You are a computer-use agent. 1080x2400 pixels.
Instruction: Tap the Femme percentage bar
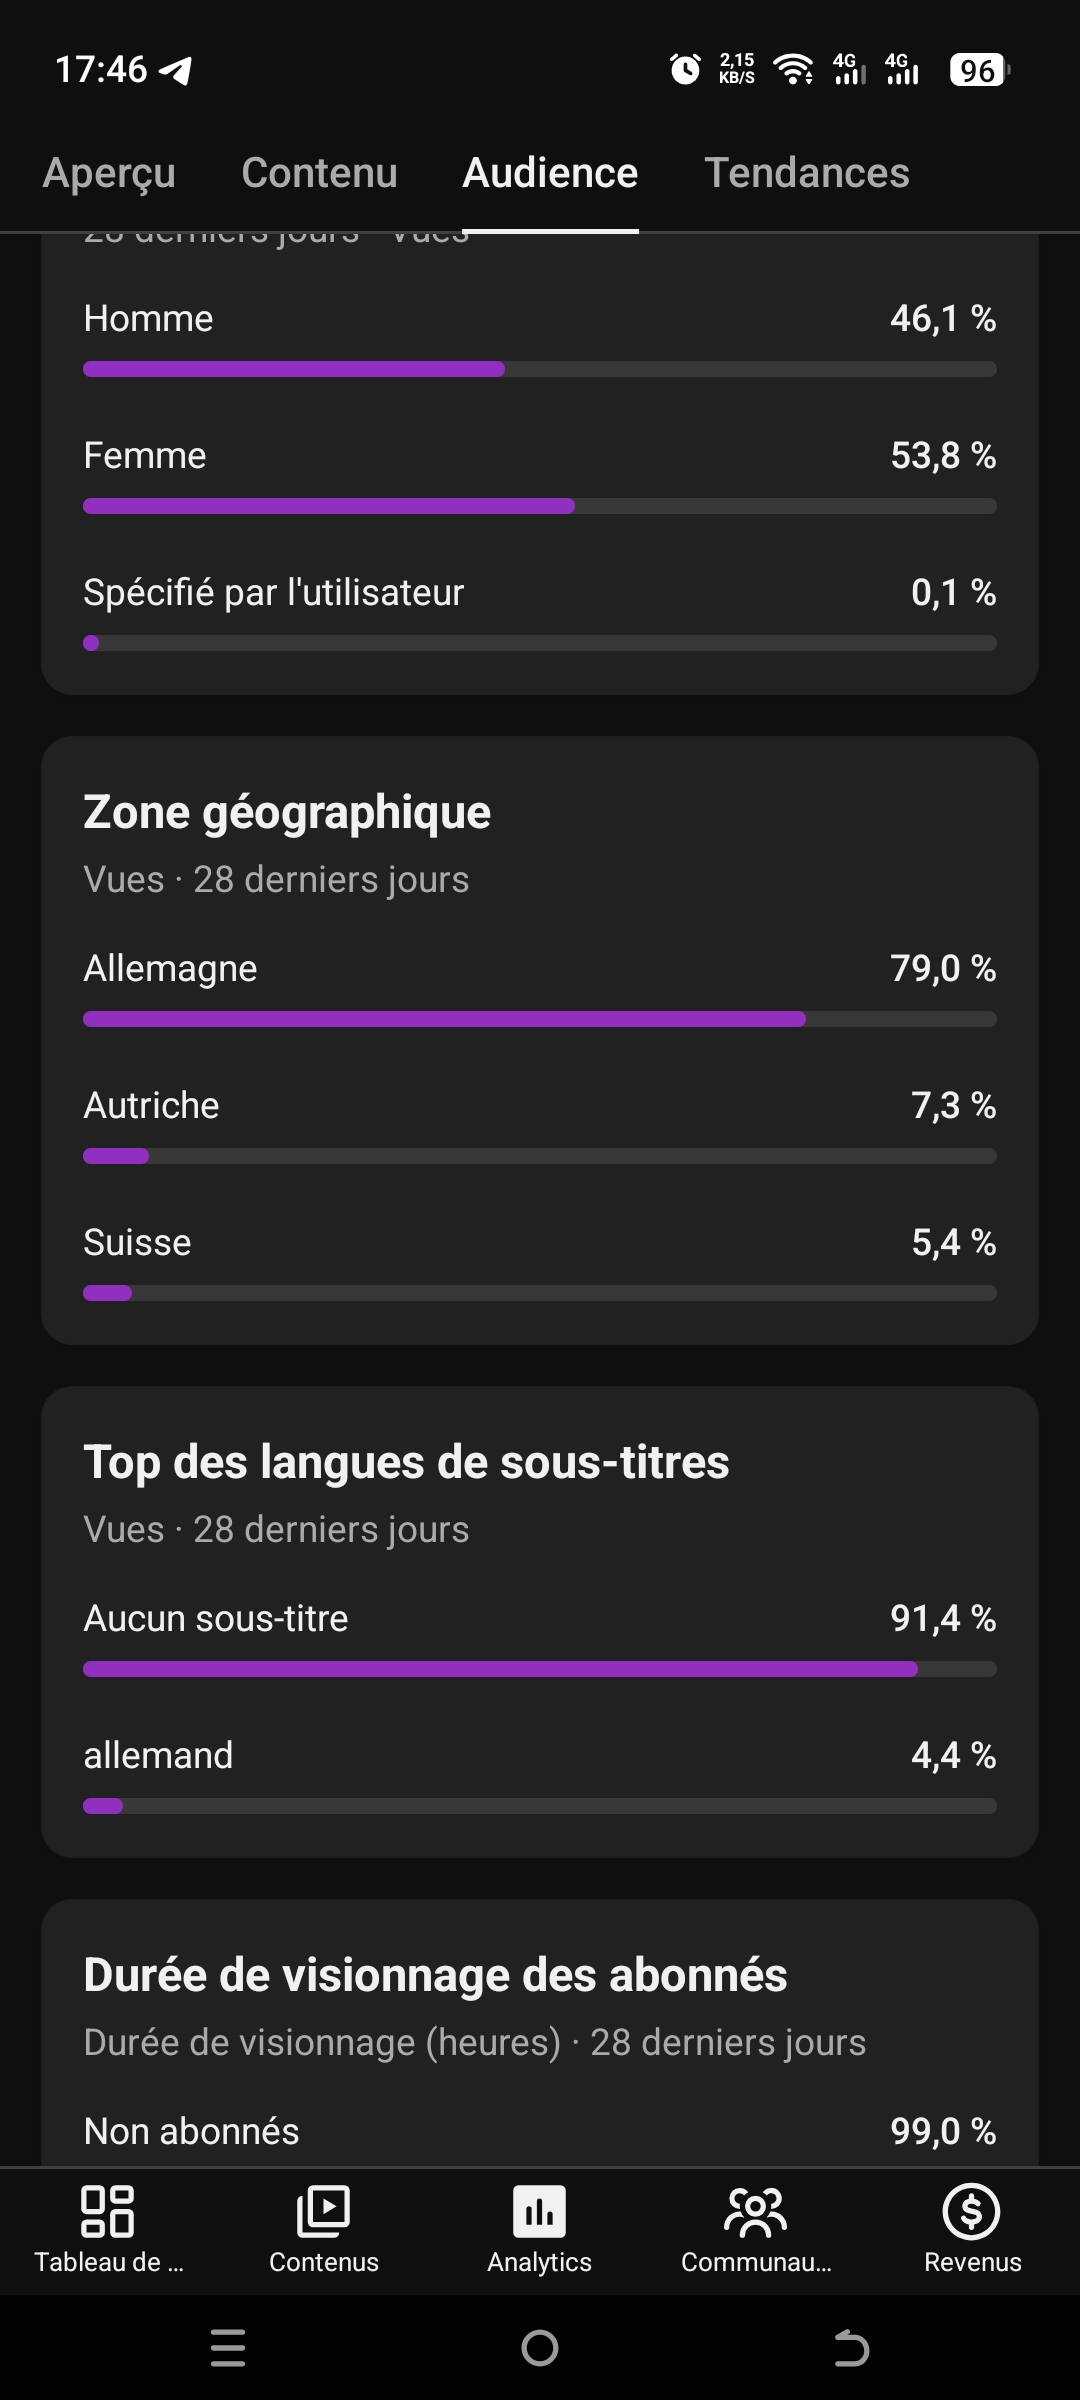[x=540, y=506]
